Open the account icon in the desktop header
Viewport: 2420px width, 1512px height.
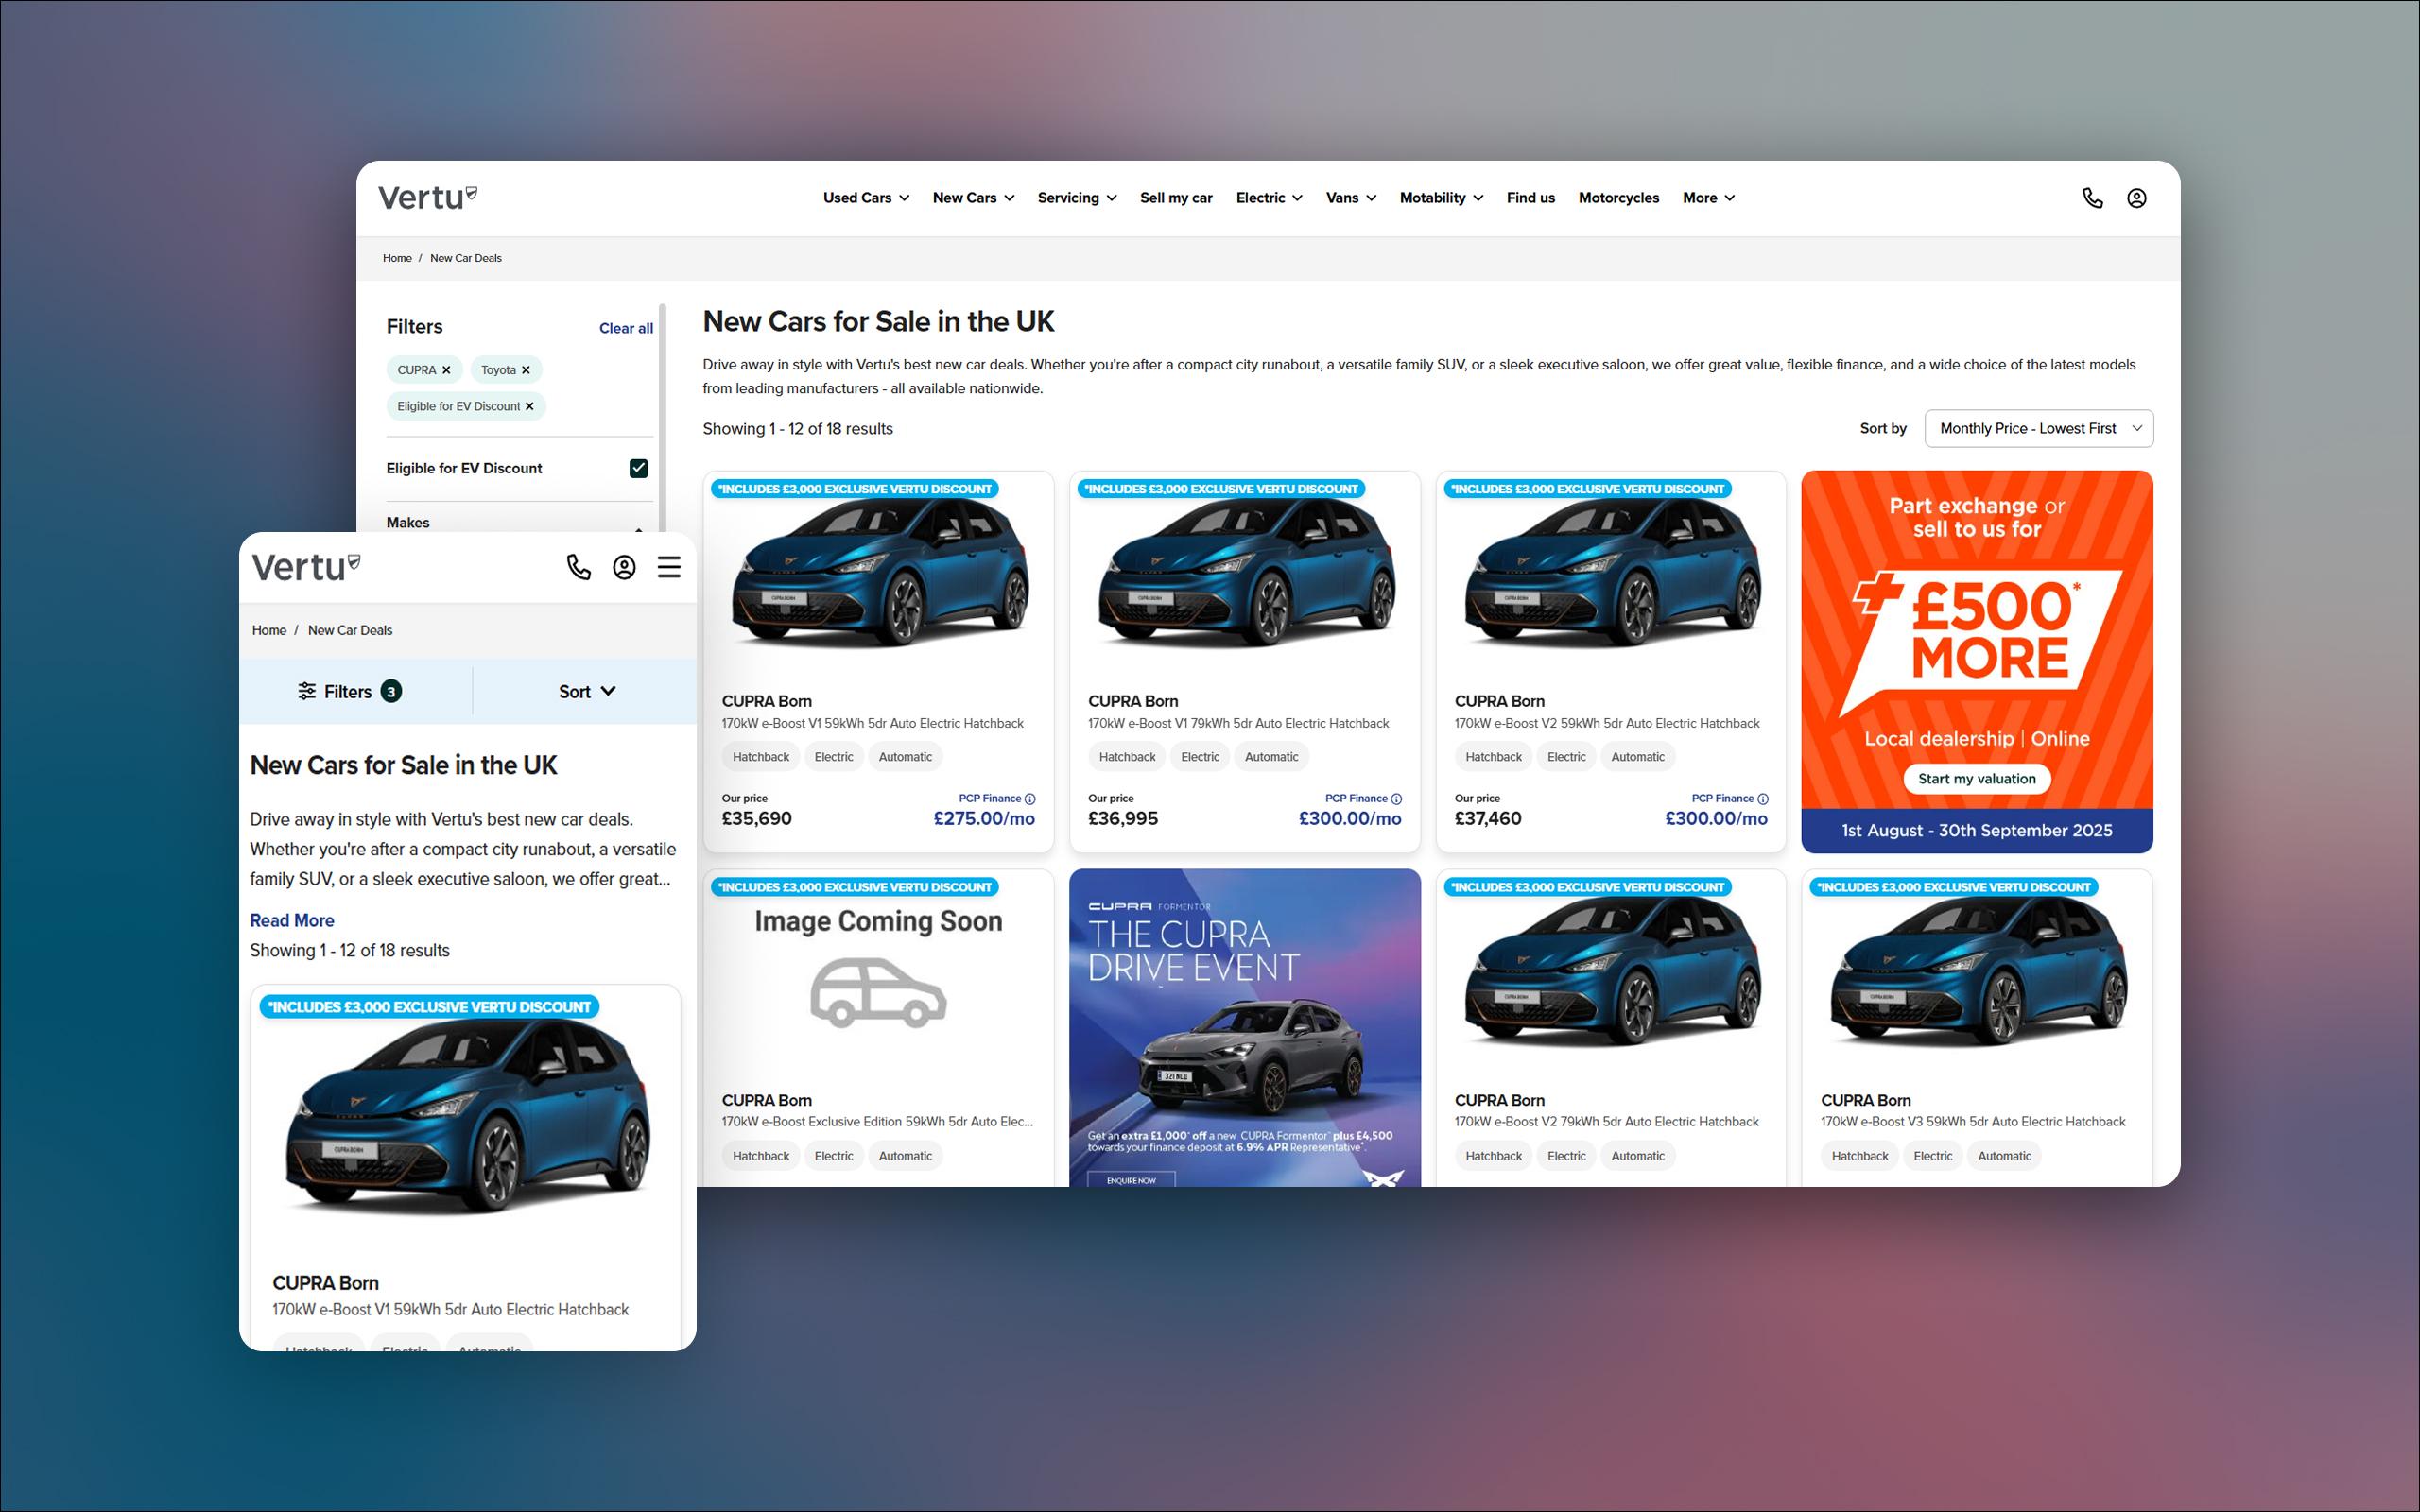(x=2136, y=198)
